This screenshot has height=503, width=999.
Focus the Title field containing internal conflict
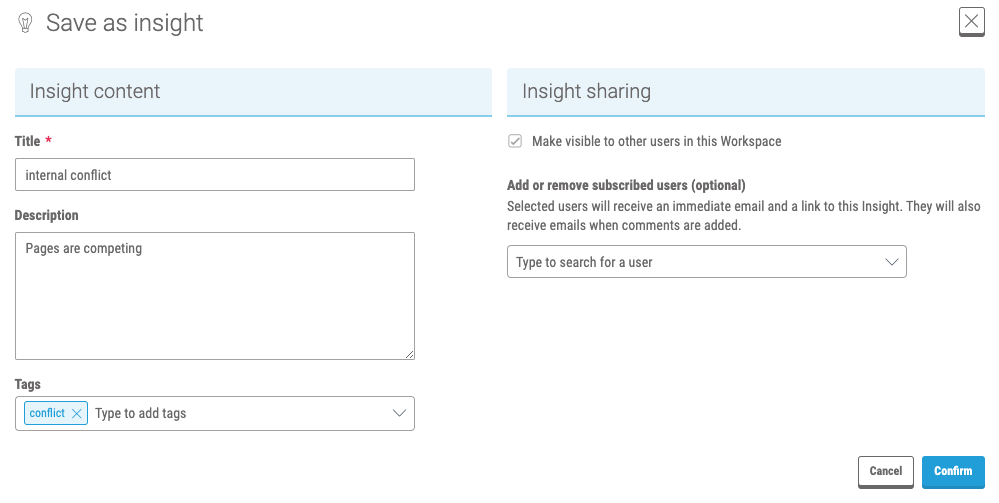click(215, 175)
